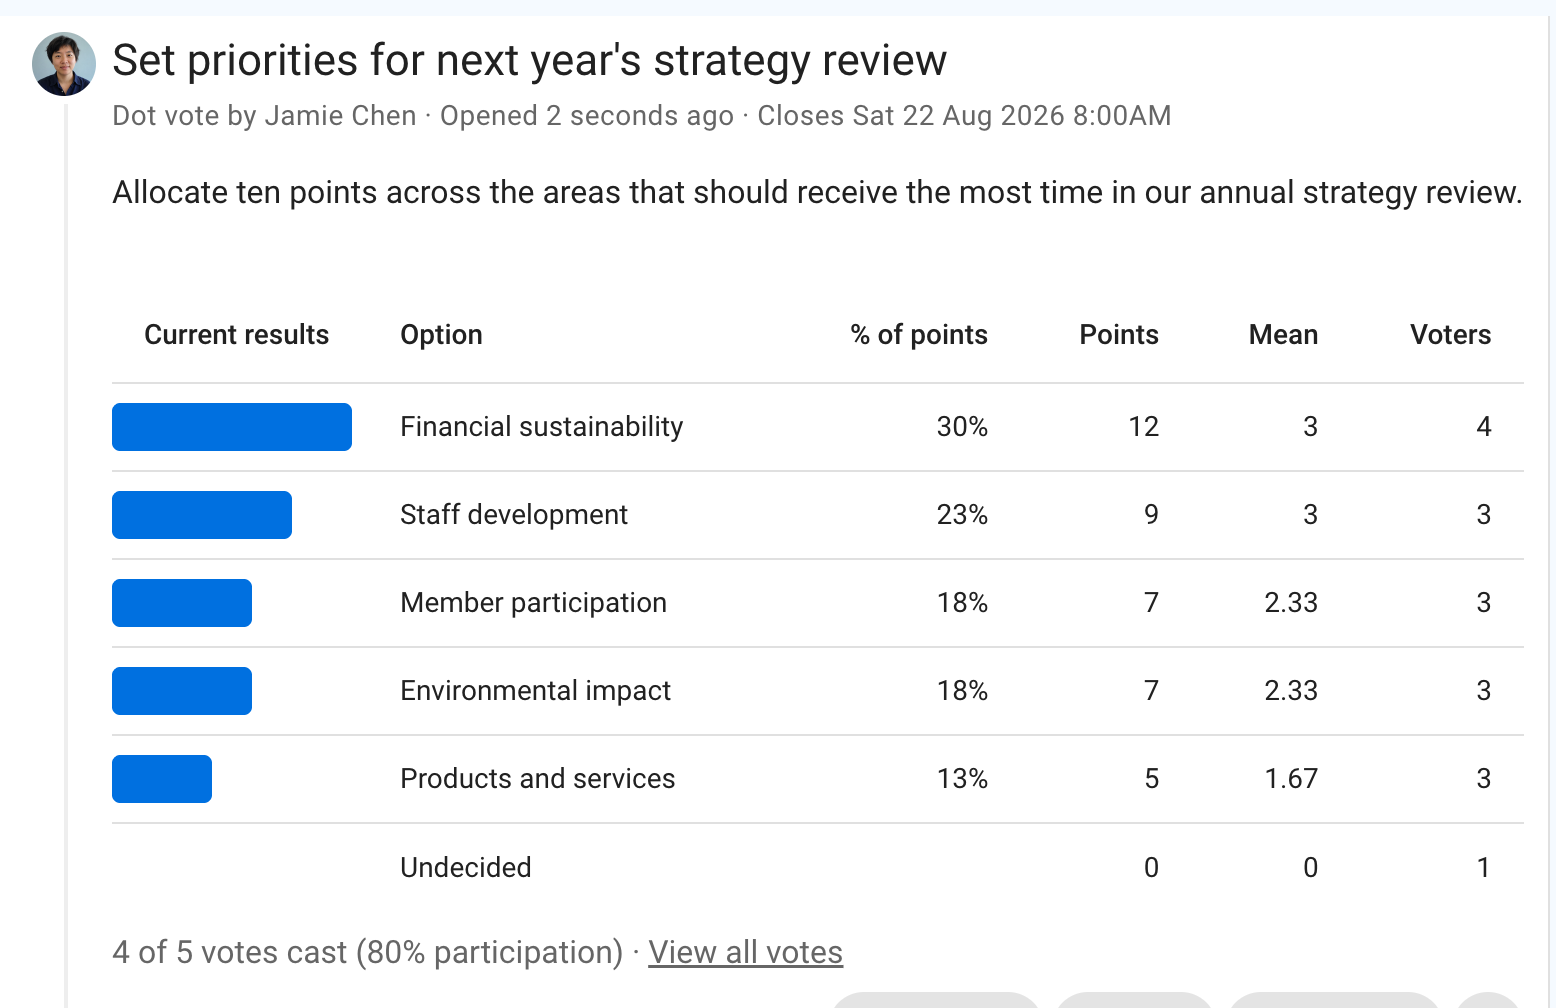1556x1008 pixels.
Task: Select the Financial sustainability option
Action: coord(541,427)
